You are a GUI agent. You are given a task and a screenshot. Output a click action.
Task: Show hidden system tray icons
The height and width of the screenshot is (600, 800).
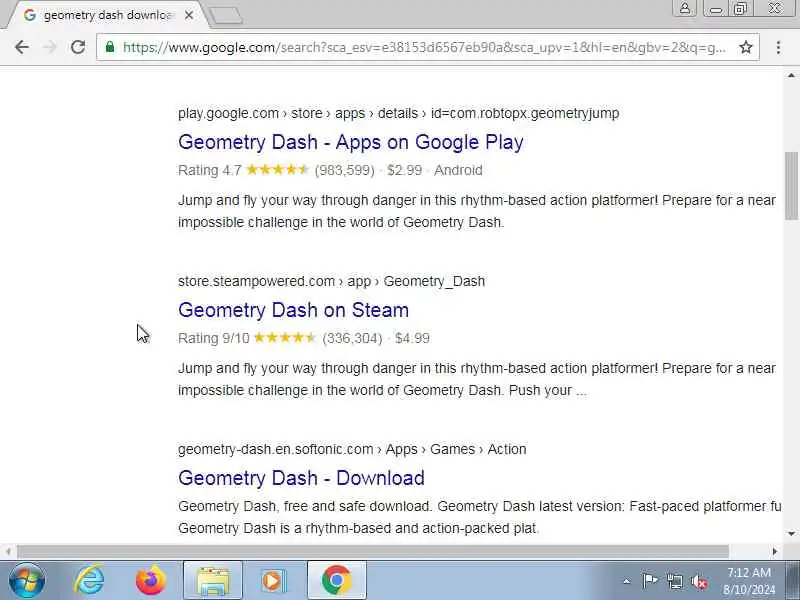click(x=627, y=581)
